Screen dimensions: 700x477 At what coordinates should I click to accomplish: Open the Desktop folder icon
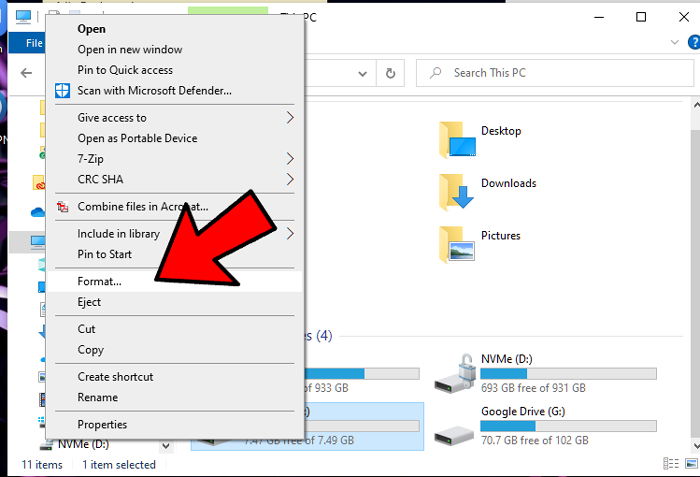tap(457, 140)
